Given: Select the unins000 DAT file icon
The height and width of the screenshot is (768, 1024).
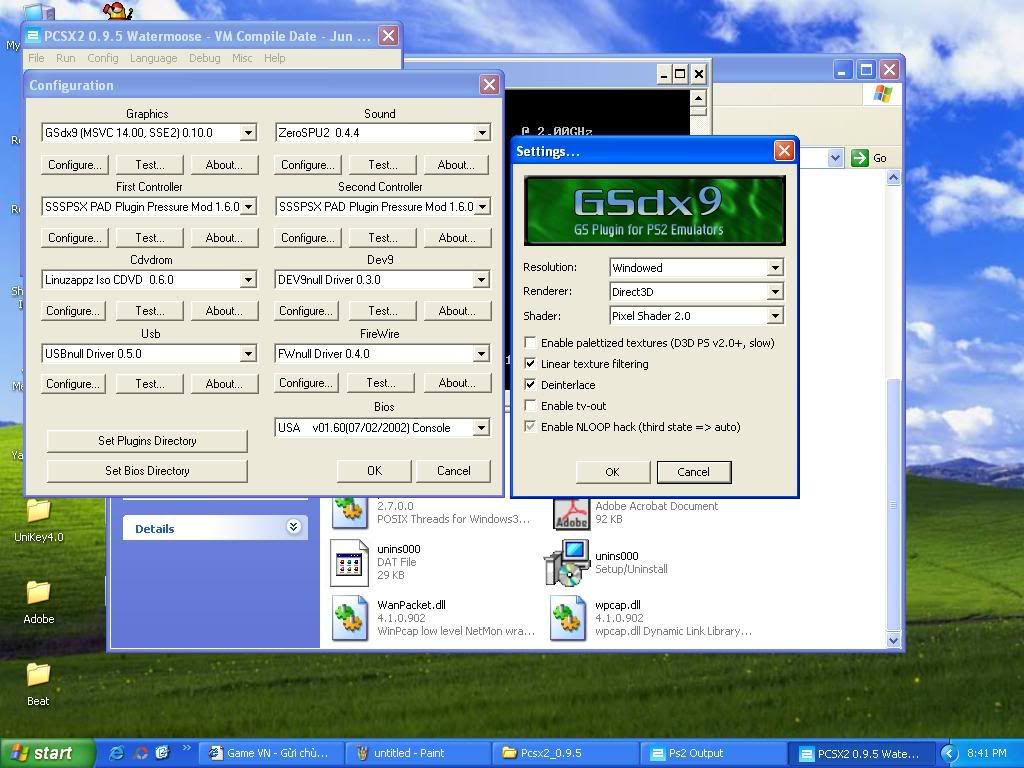Looking at the screenshot, I should coord(349,562).
